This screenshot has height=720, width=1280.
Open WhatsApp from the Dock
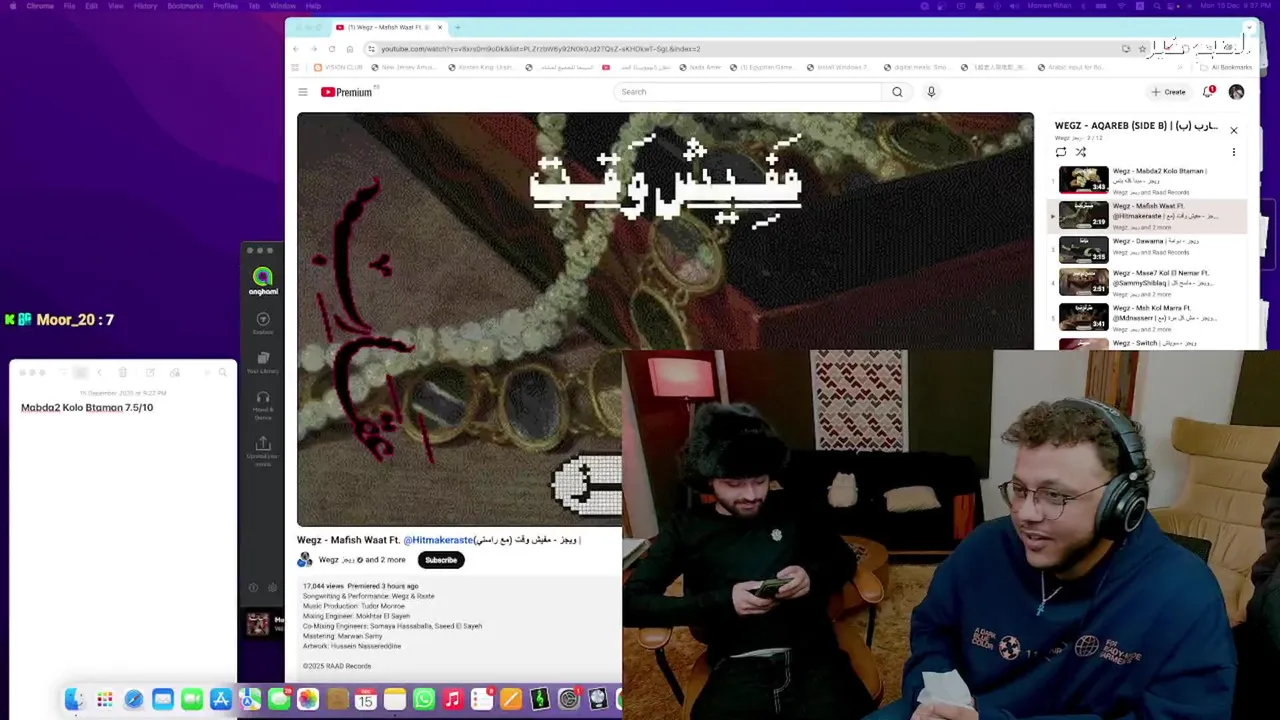coord(424,699)
